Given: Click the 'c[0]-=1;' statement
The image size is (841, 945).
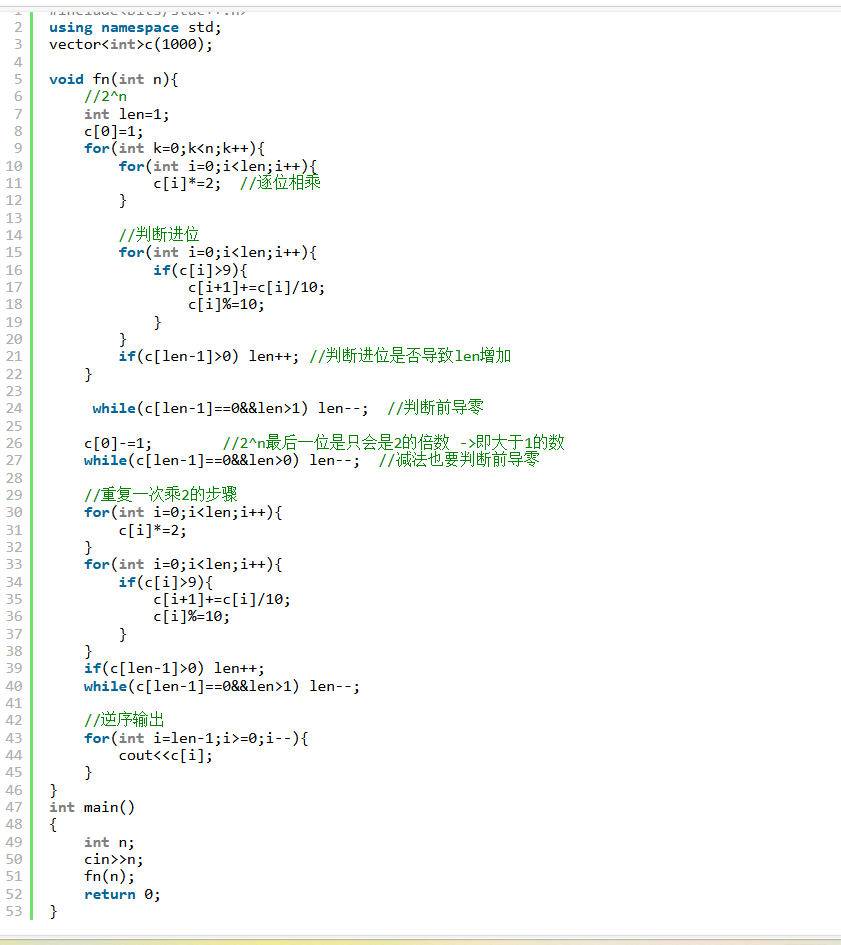Looking at the screenshot, I should click(118, 443).
